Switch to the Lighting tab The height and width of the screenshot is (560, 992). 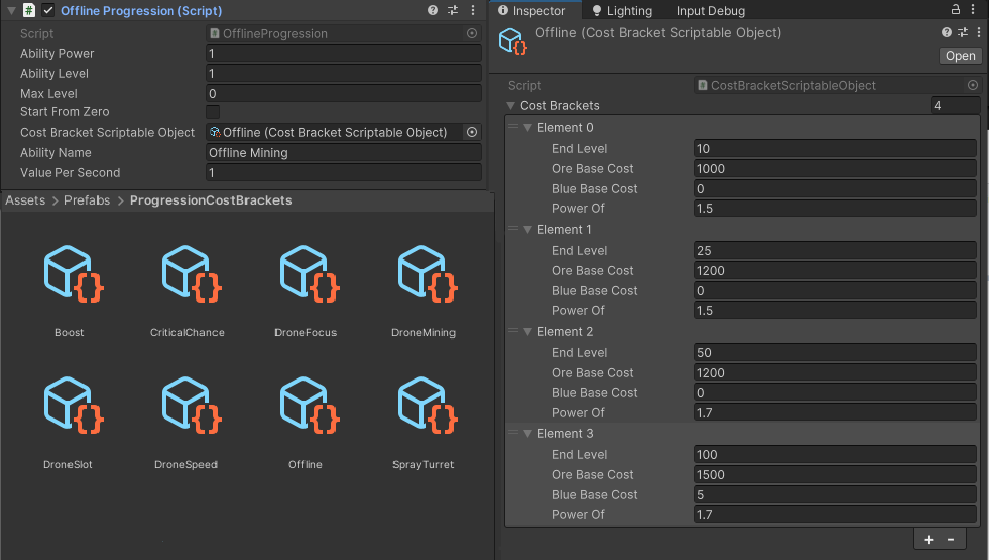click(x=622, y=11)
